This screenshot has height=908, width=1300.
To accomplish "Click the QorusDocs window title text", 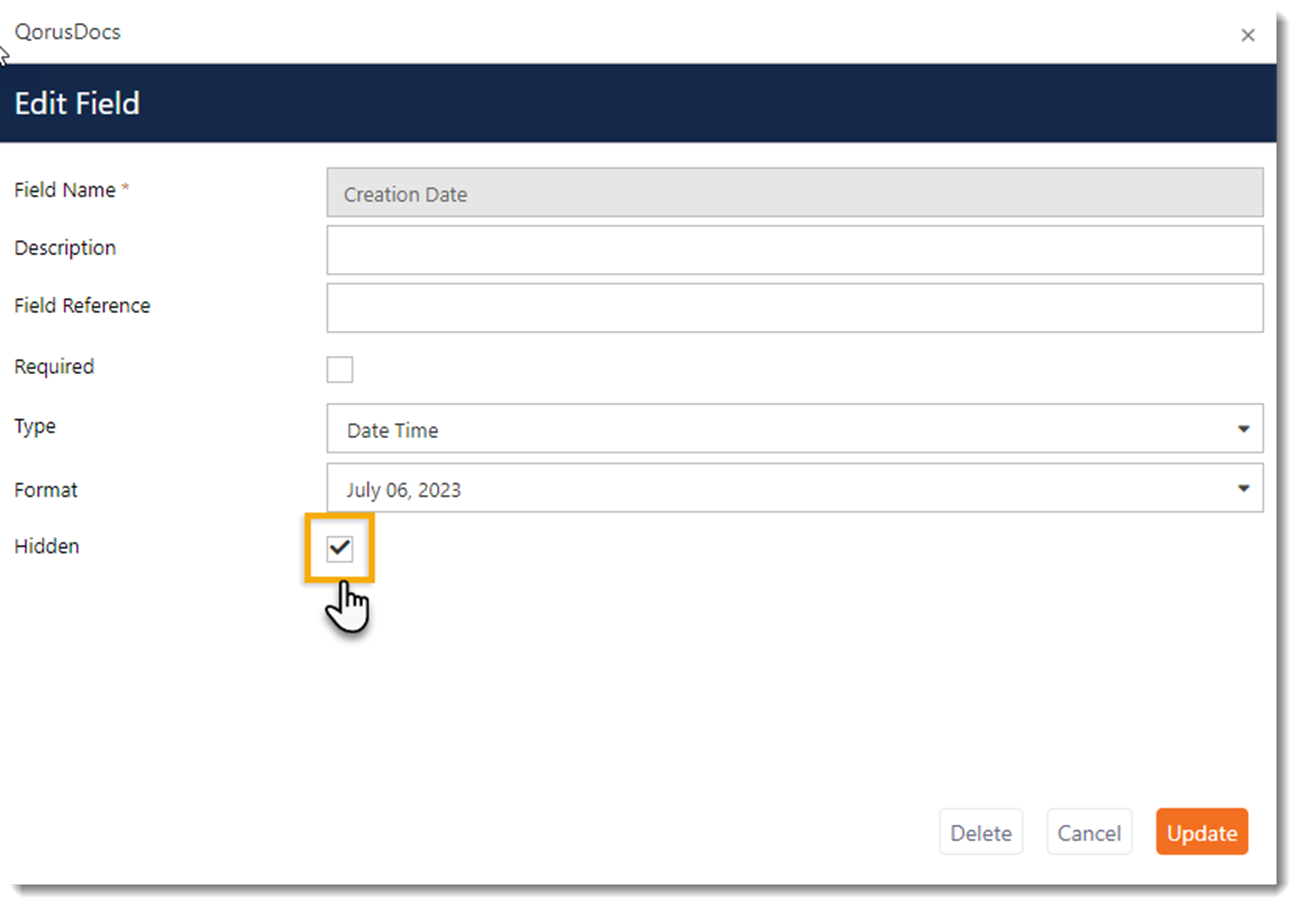I will (67, 32).
